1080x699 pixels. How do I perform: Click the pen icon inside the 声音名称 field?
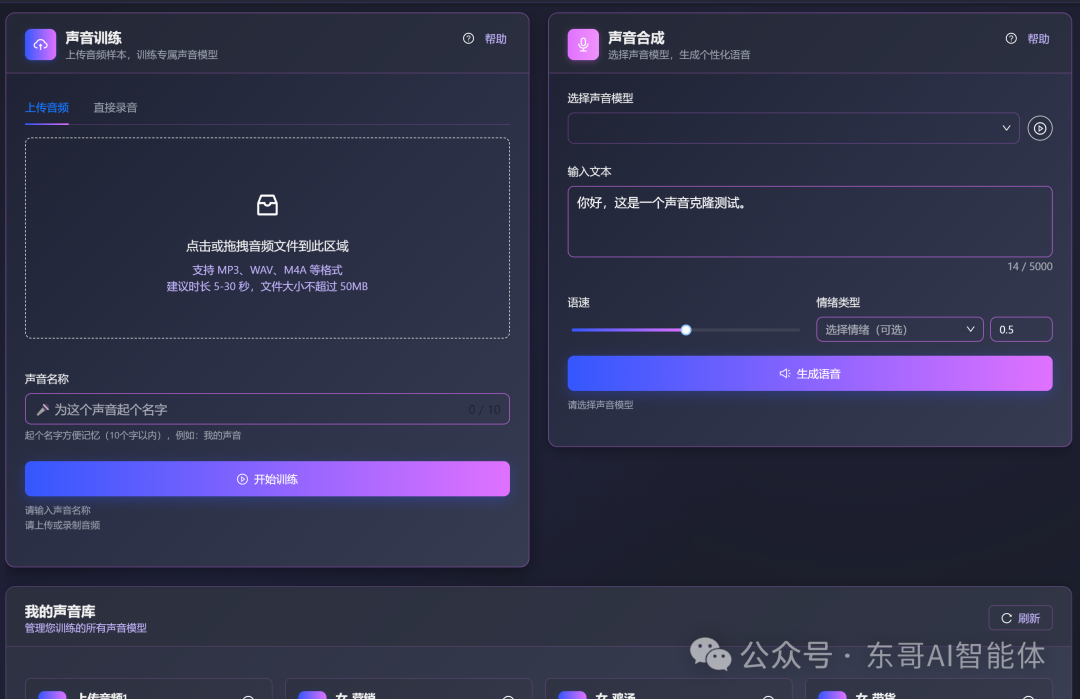[40, 409]
